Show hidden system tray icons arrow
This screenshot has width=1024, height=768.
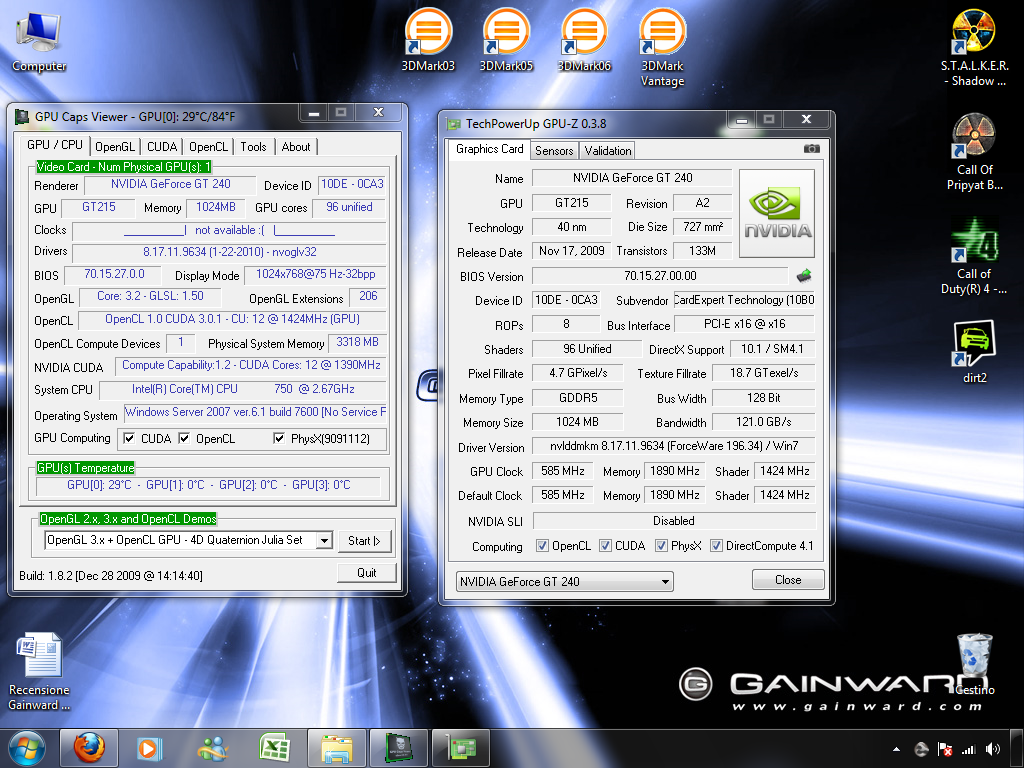click(x=896, y=750)
